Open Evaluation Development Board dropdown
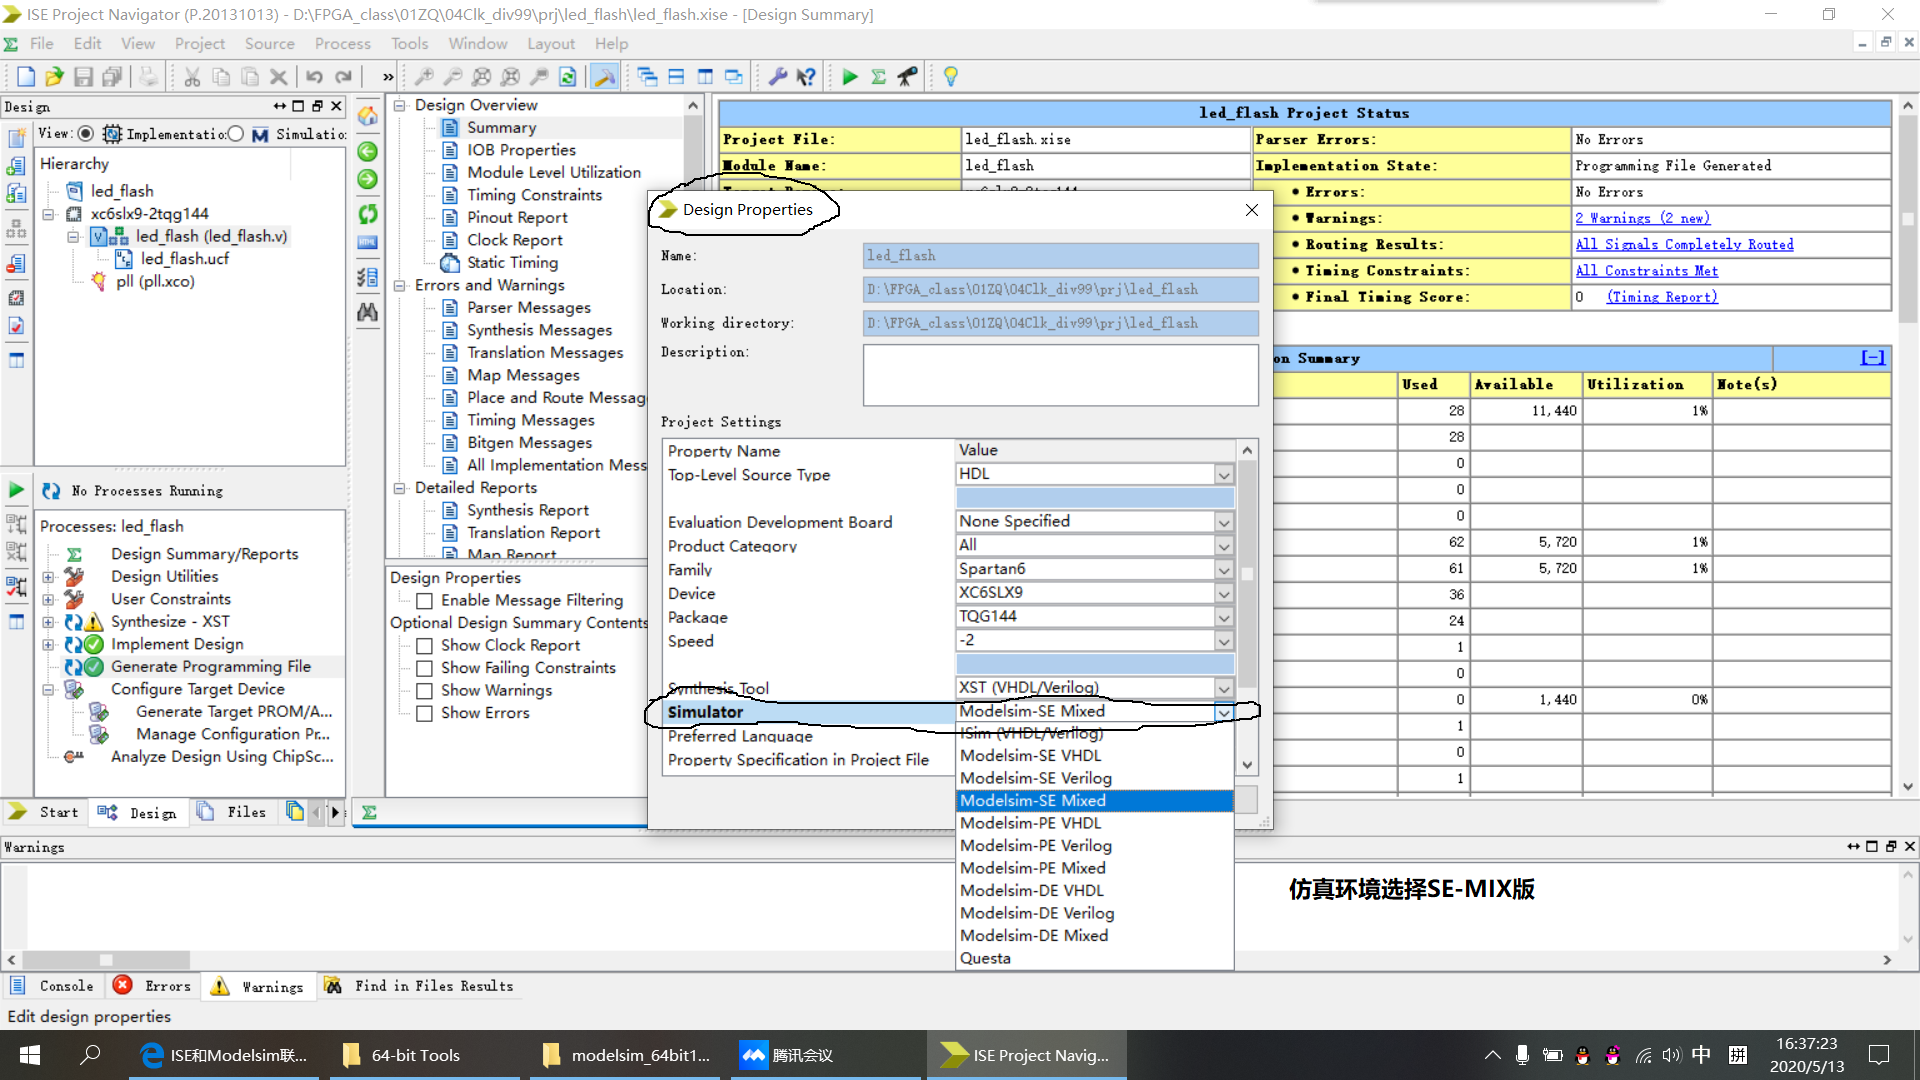Image resolution: width=1920 pixels, height=1080 pixels. [1224, 522]
